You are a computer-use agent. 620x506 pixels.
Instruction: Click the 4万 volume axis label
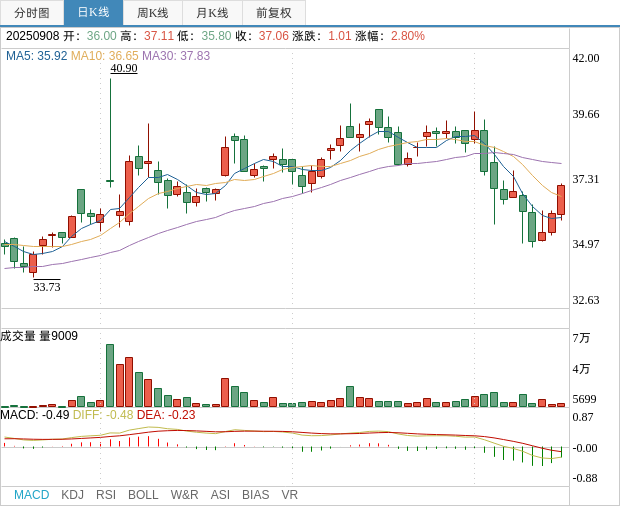[x=581, y=369]
